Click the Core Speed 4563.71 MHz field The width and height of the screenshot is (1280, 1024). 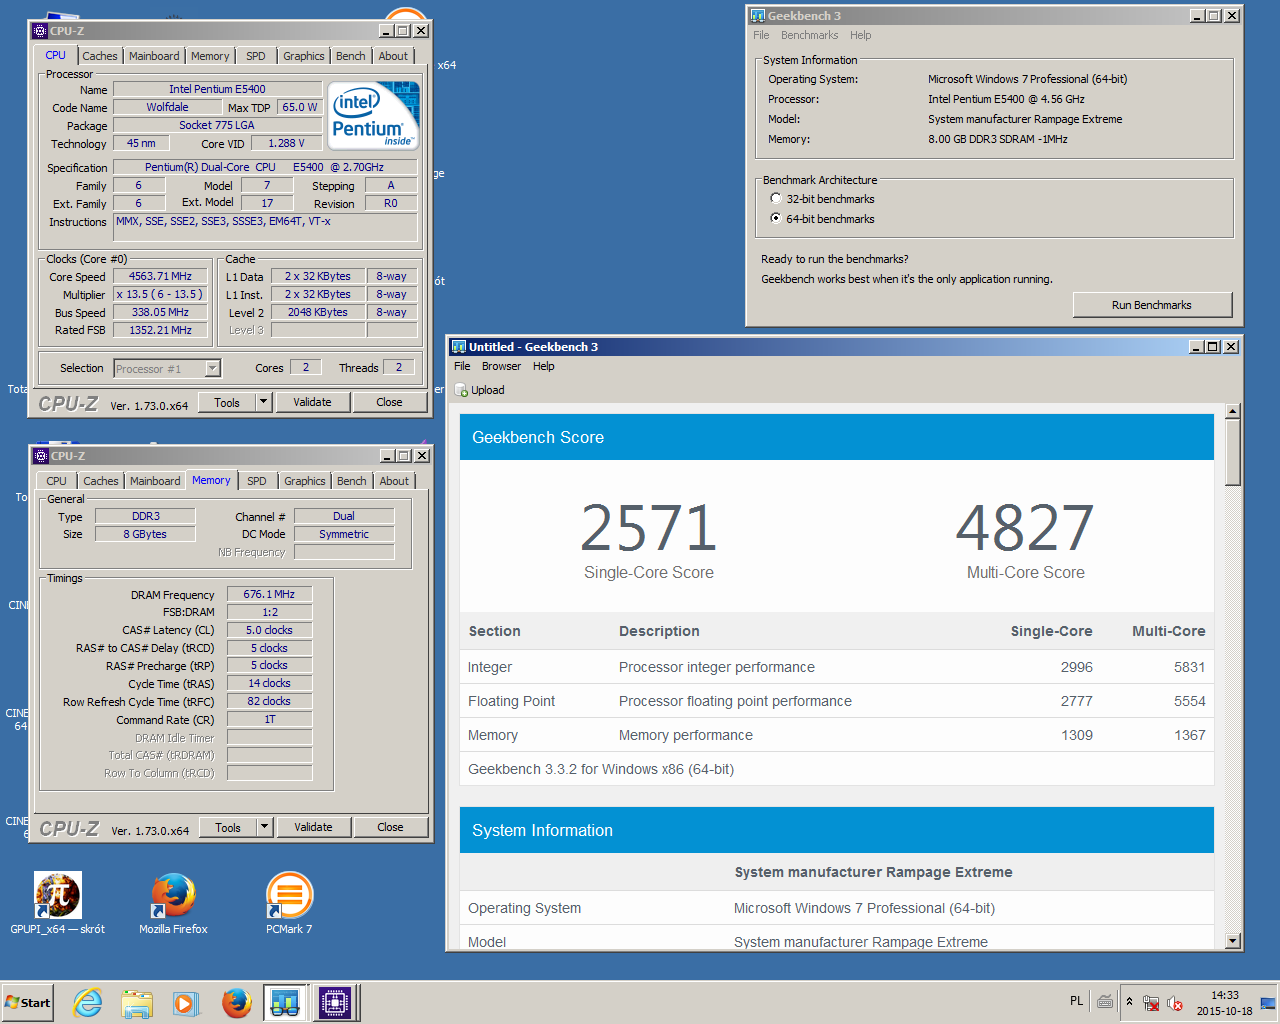click(x=160, y=276)
